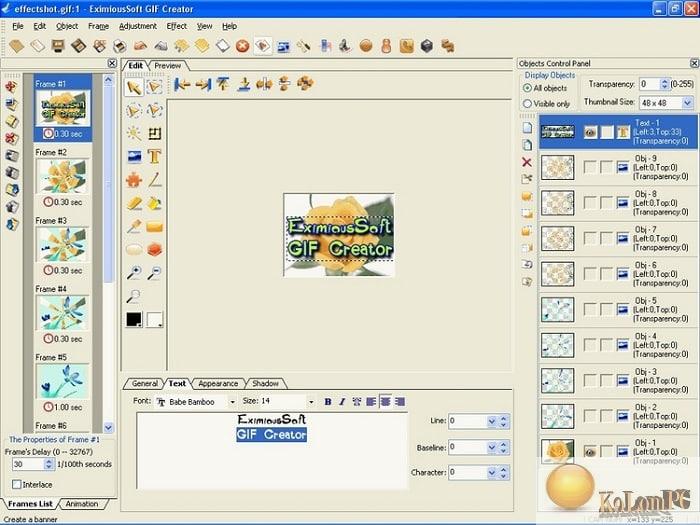
Task: Choose the ellipse shape tool
Action: click(x=133, y=250)
